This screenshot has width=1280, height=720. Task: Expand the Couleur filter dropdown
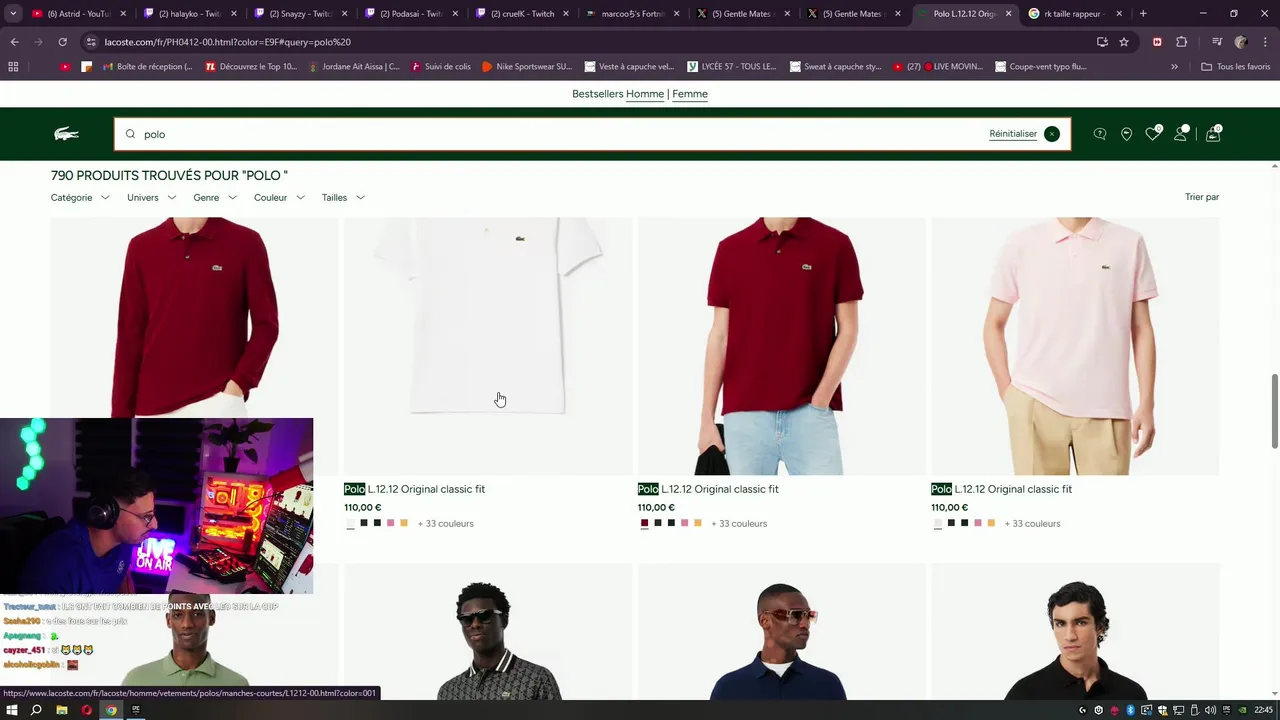279,198
